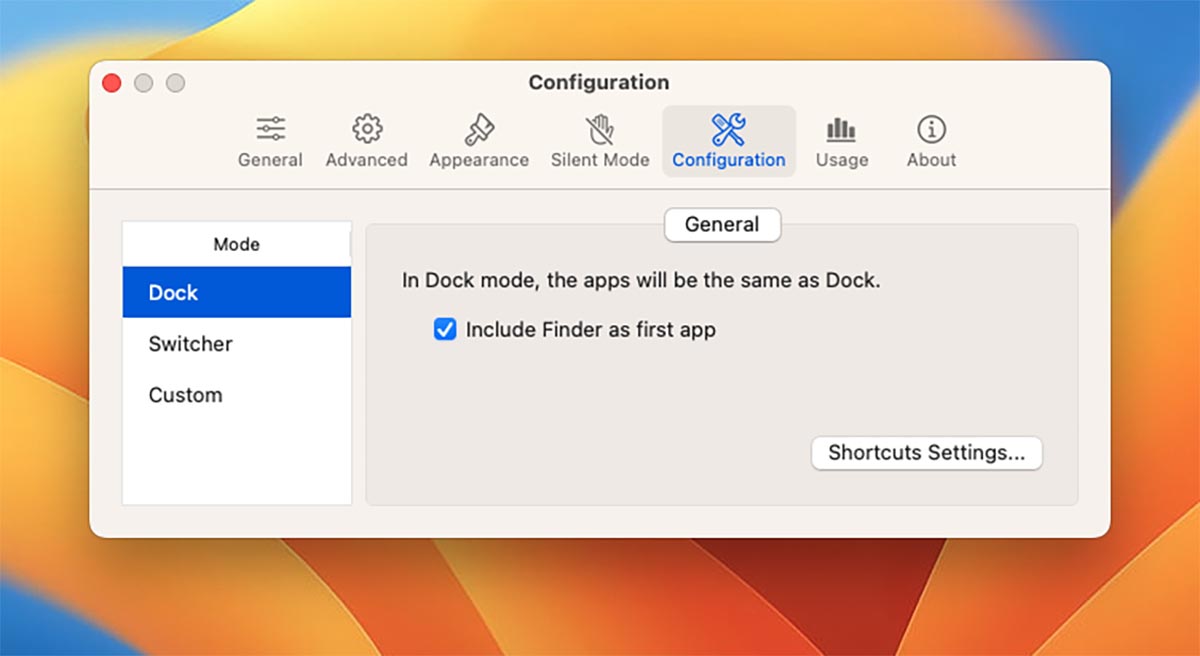This screenshot has height=656, width=1200.
Task: Close the Configuration window
Action: (112, 83)
